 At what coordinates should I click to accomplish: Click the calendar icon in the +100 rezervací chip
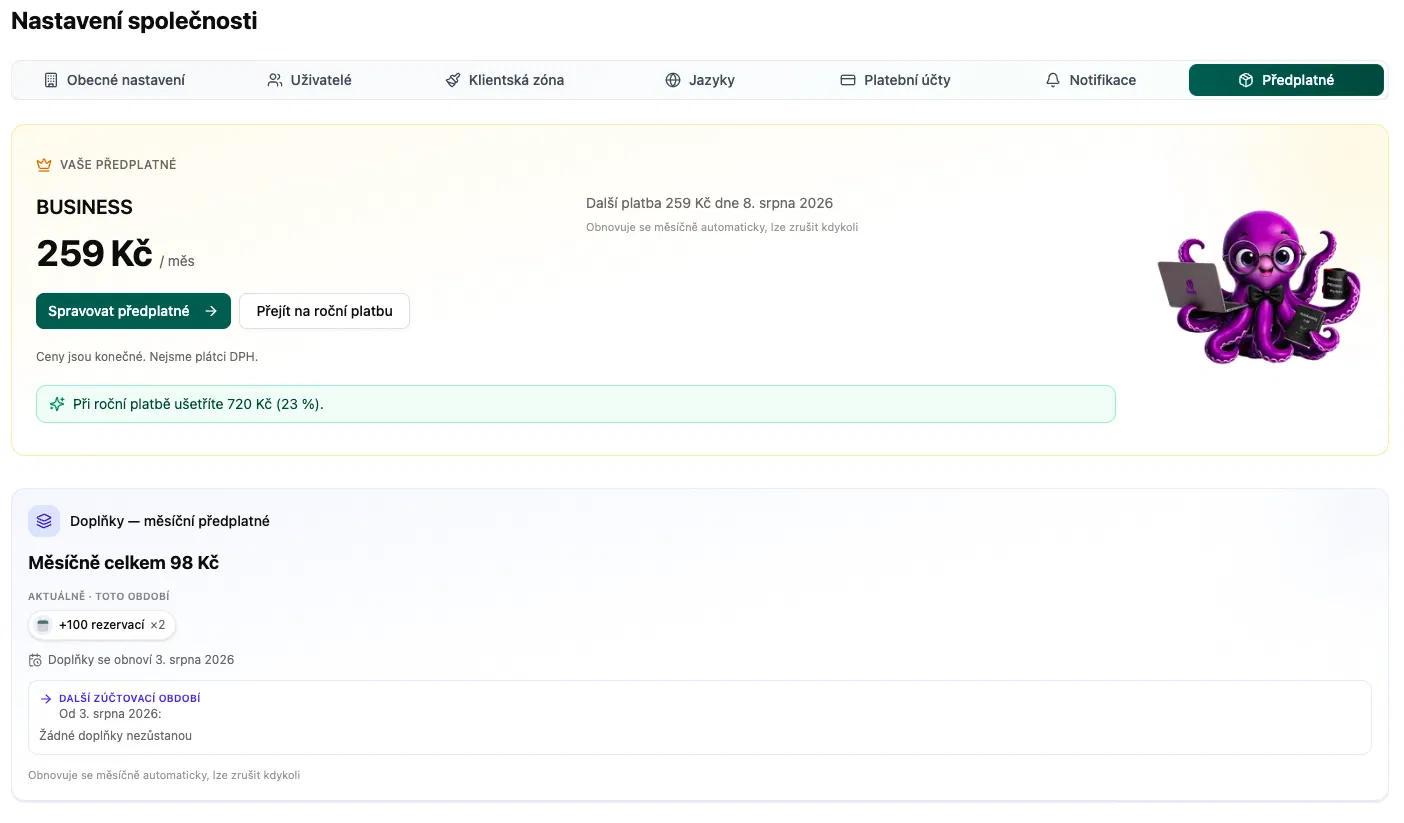click(43, 625)
